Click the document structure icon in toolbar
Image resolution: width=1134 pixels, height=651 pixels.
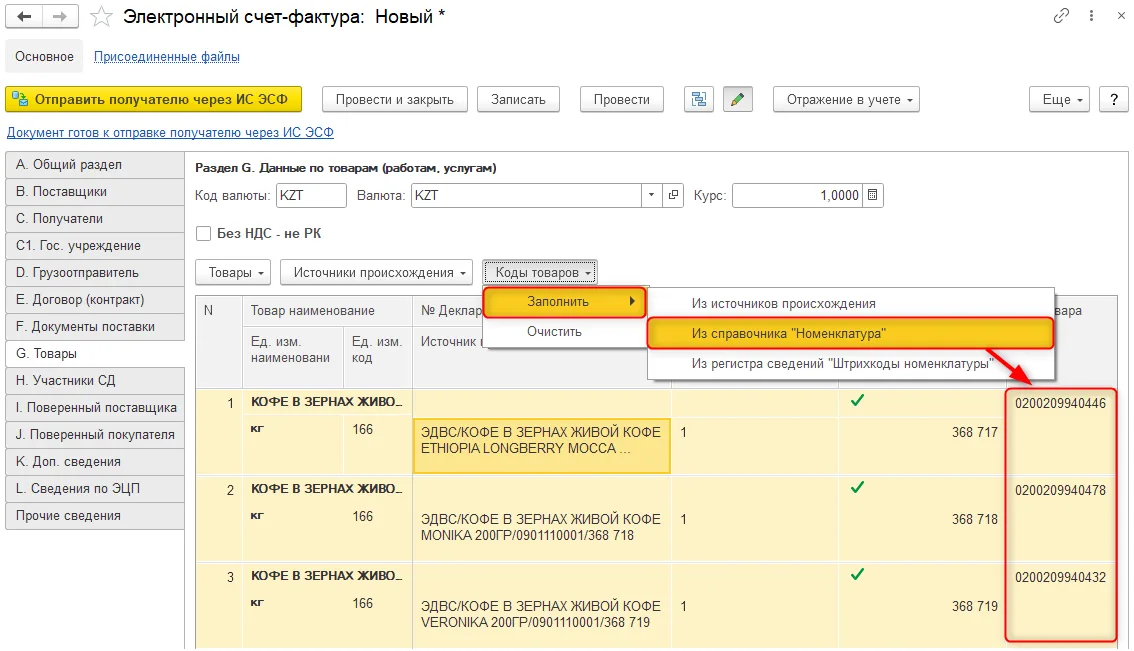pos(699,99)
